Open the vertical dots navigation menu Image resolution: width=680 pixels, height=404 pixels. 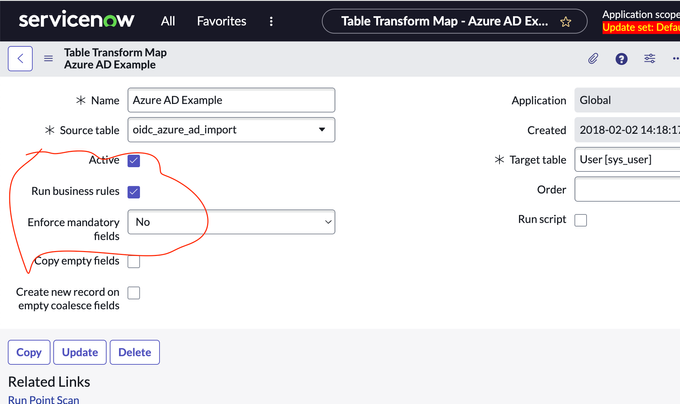point(271,21)
